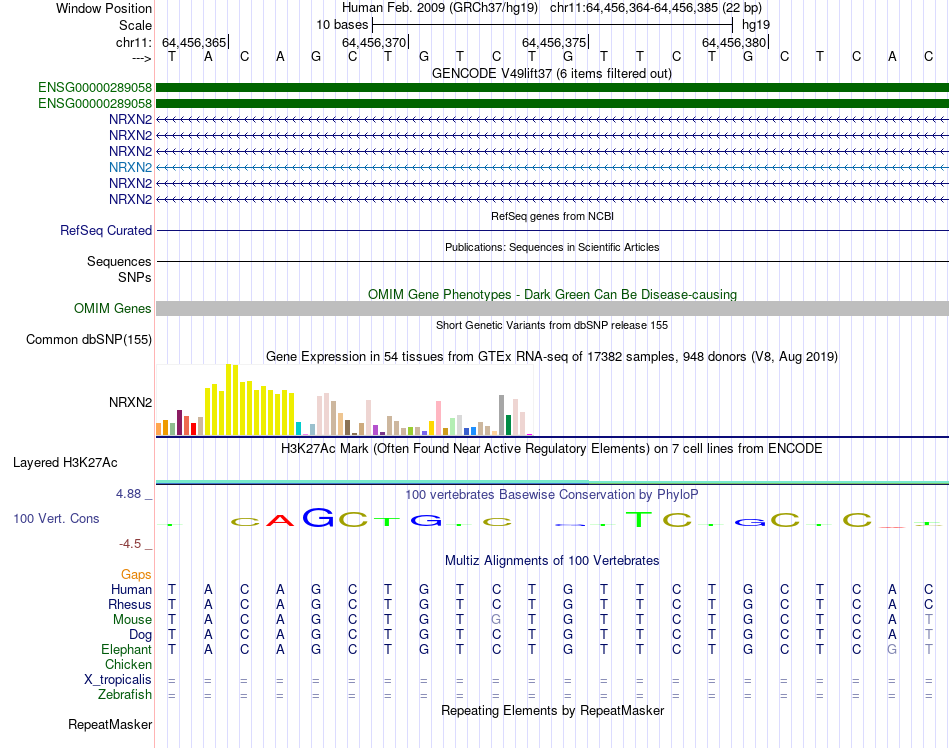Viewport: 950px width, 748px height.
Task: Click the upper ENSG00000289058 track label
Action: tap(95, 88)
